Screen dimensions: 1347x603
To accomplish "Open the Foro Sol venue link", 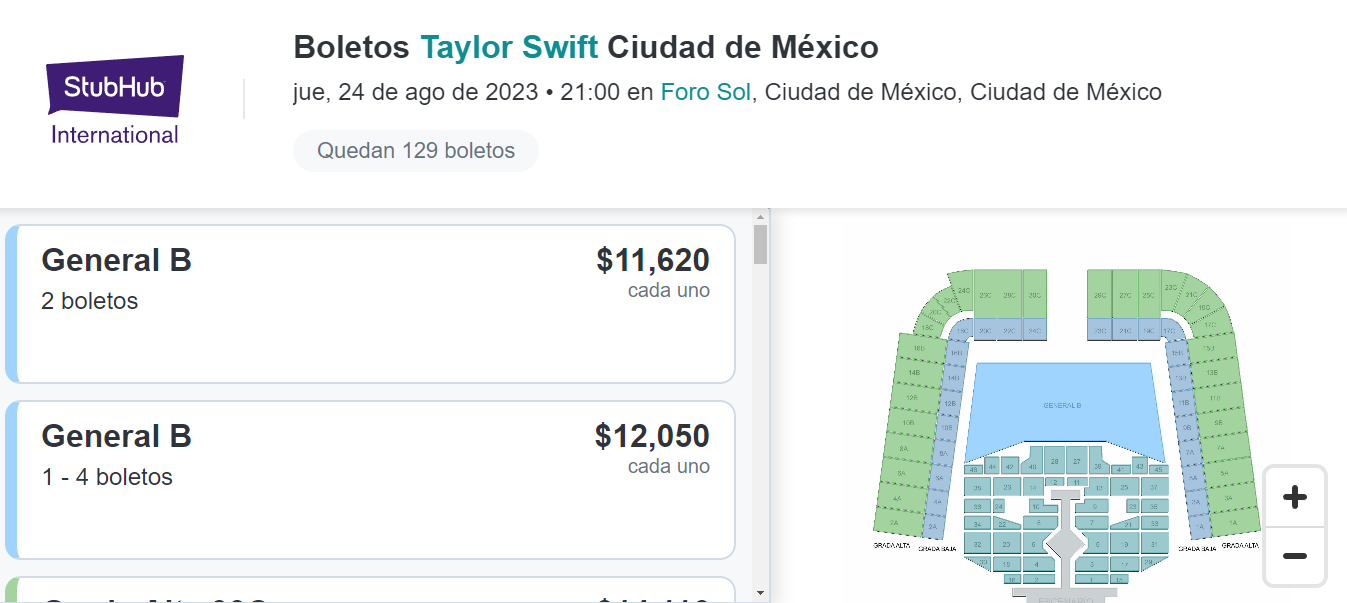I will (706, 93).
